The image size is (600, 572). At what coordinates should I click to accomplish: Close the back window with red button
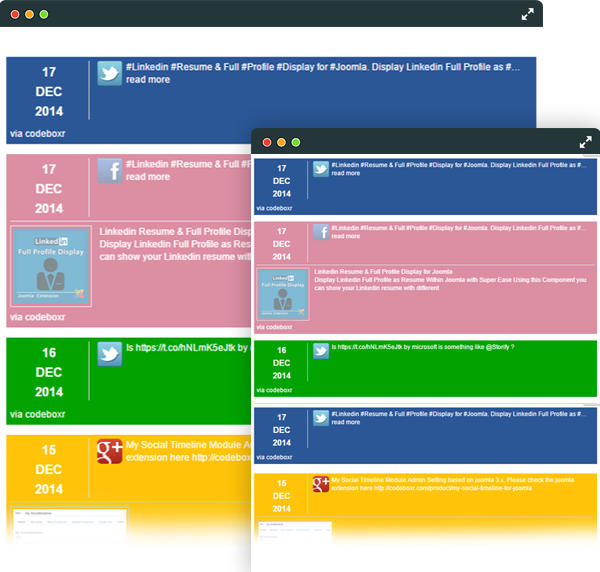[x=15, y=15]
